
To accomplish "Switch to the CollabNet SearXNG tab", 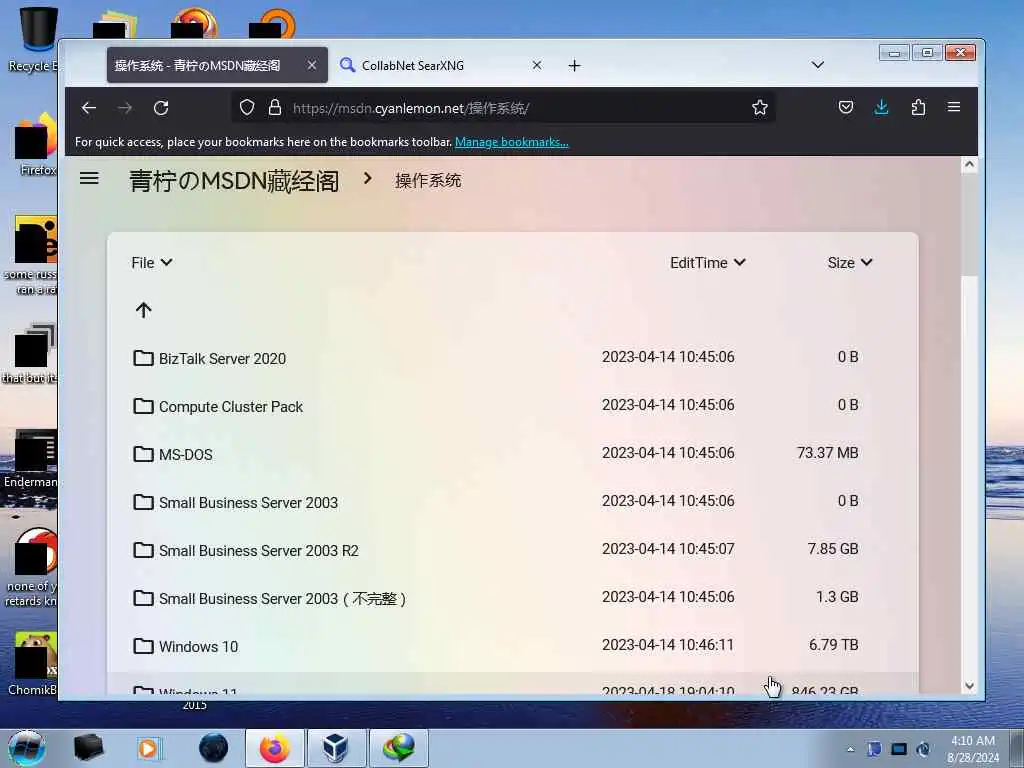I will [441, 65].
